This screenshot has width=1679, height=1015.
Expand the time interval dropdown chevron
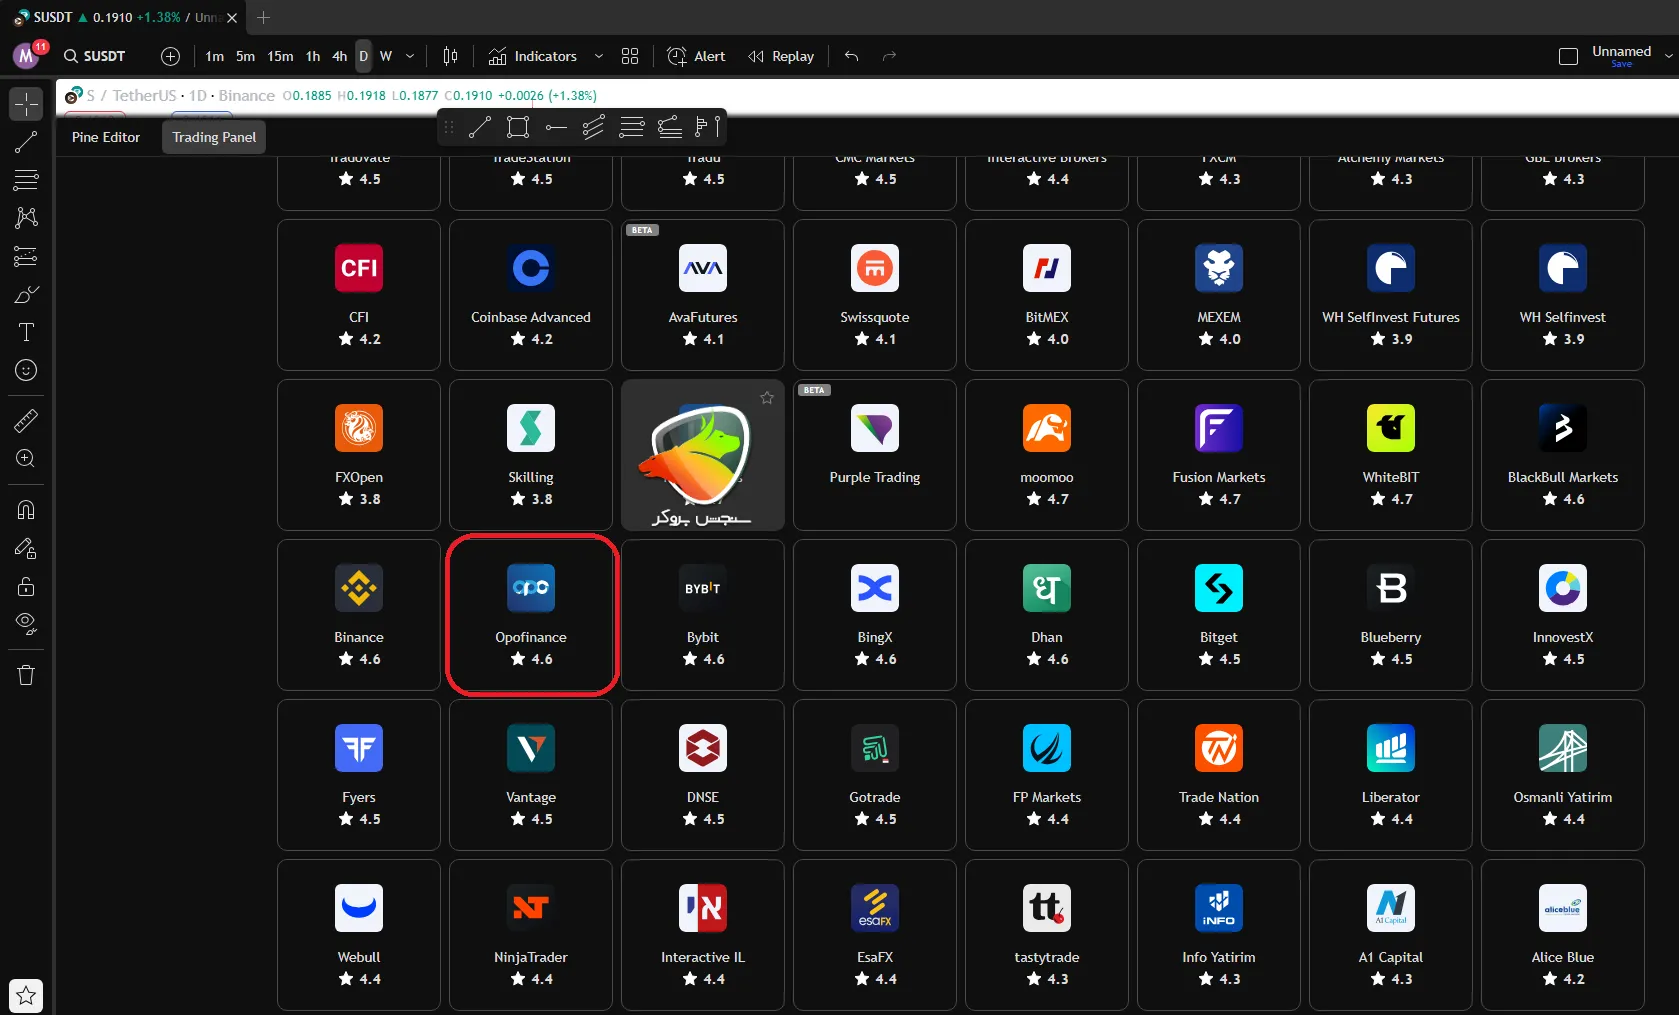[x=410, y=56]
